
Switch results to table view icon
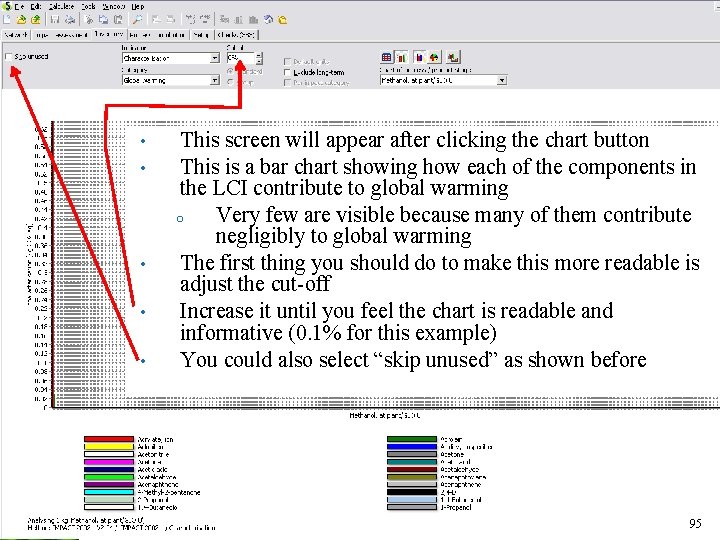(x=387, y=57)
